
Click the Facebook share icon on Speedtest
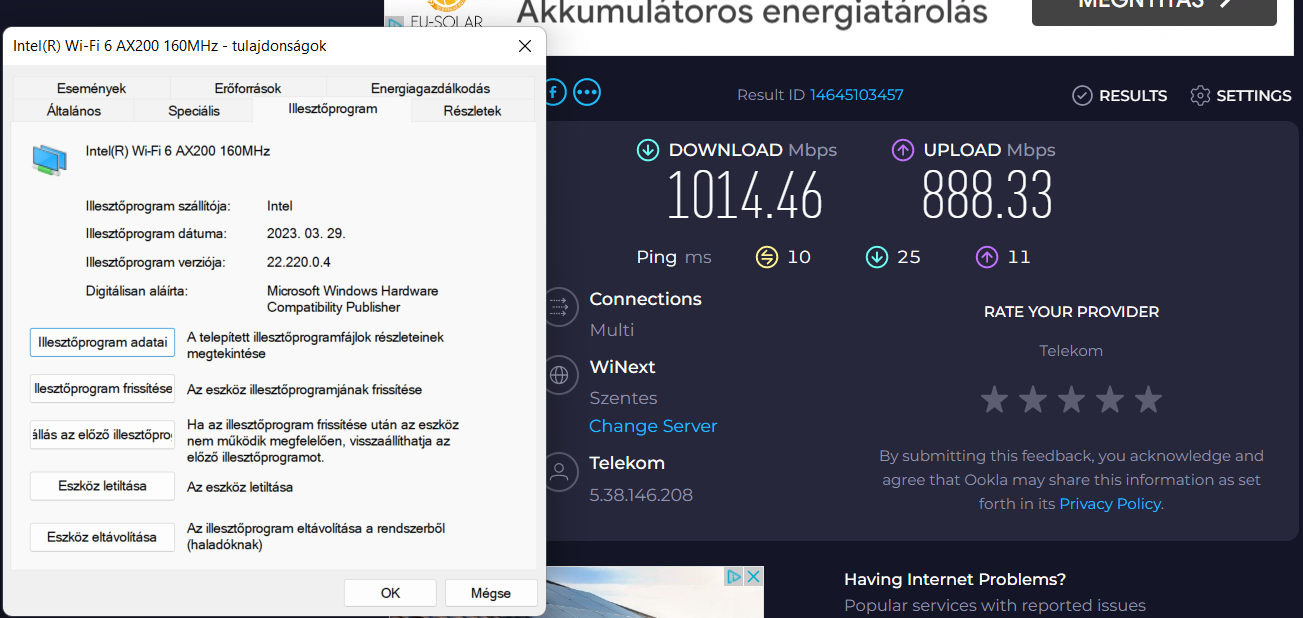[x=555, y=93]
